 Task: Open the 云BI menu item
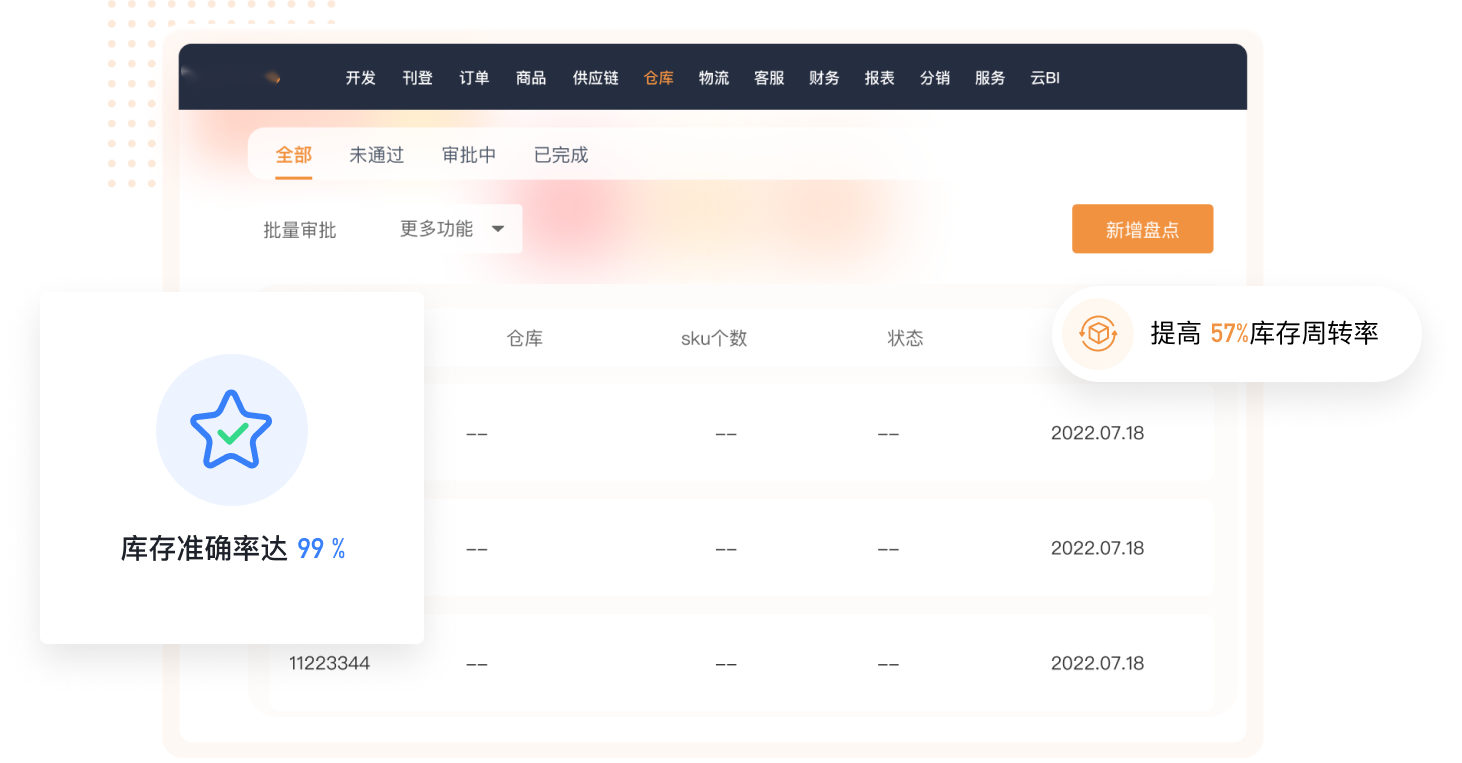coord(1044,78)
